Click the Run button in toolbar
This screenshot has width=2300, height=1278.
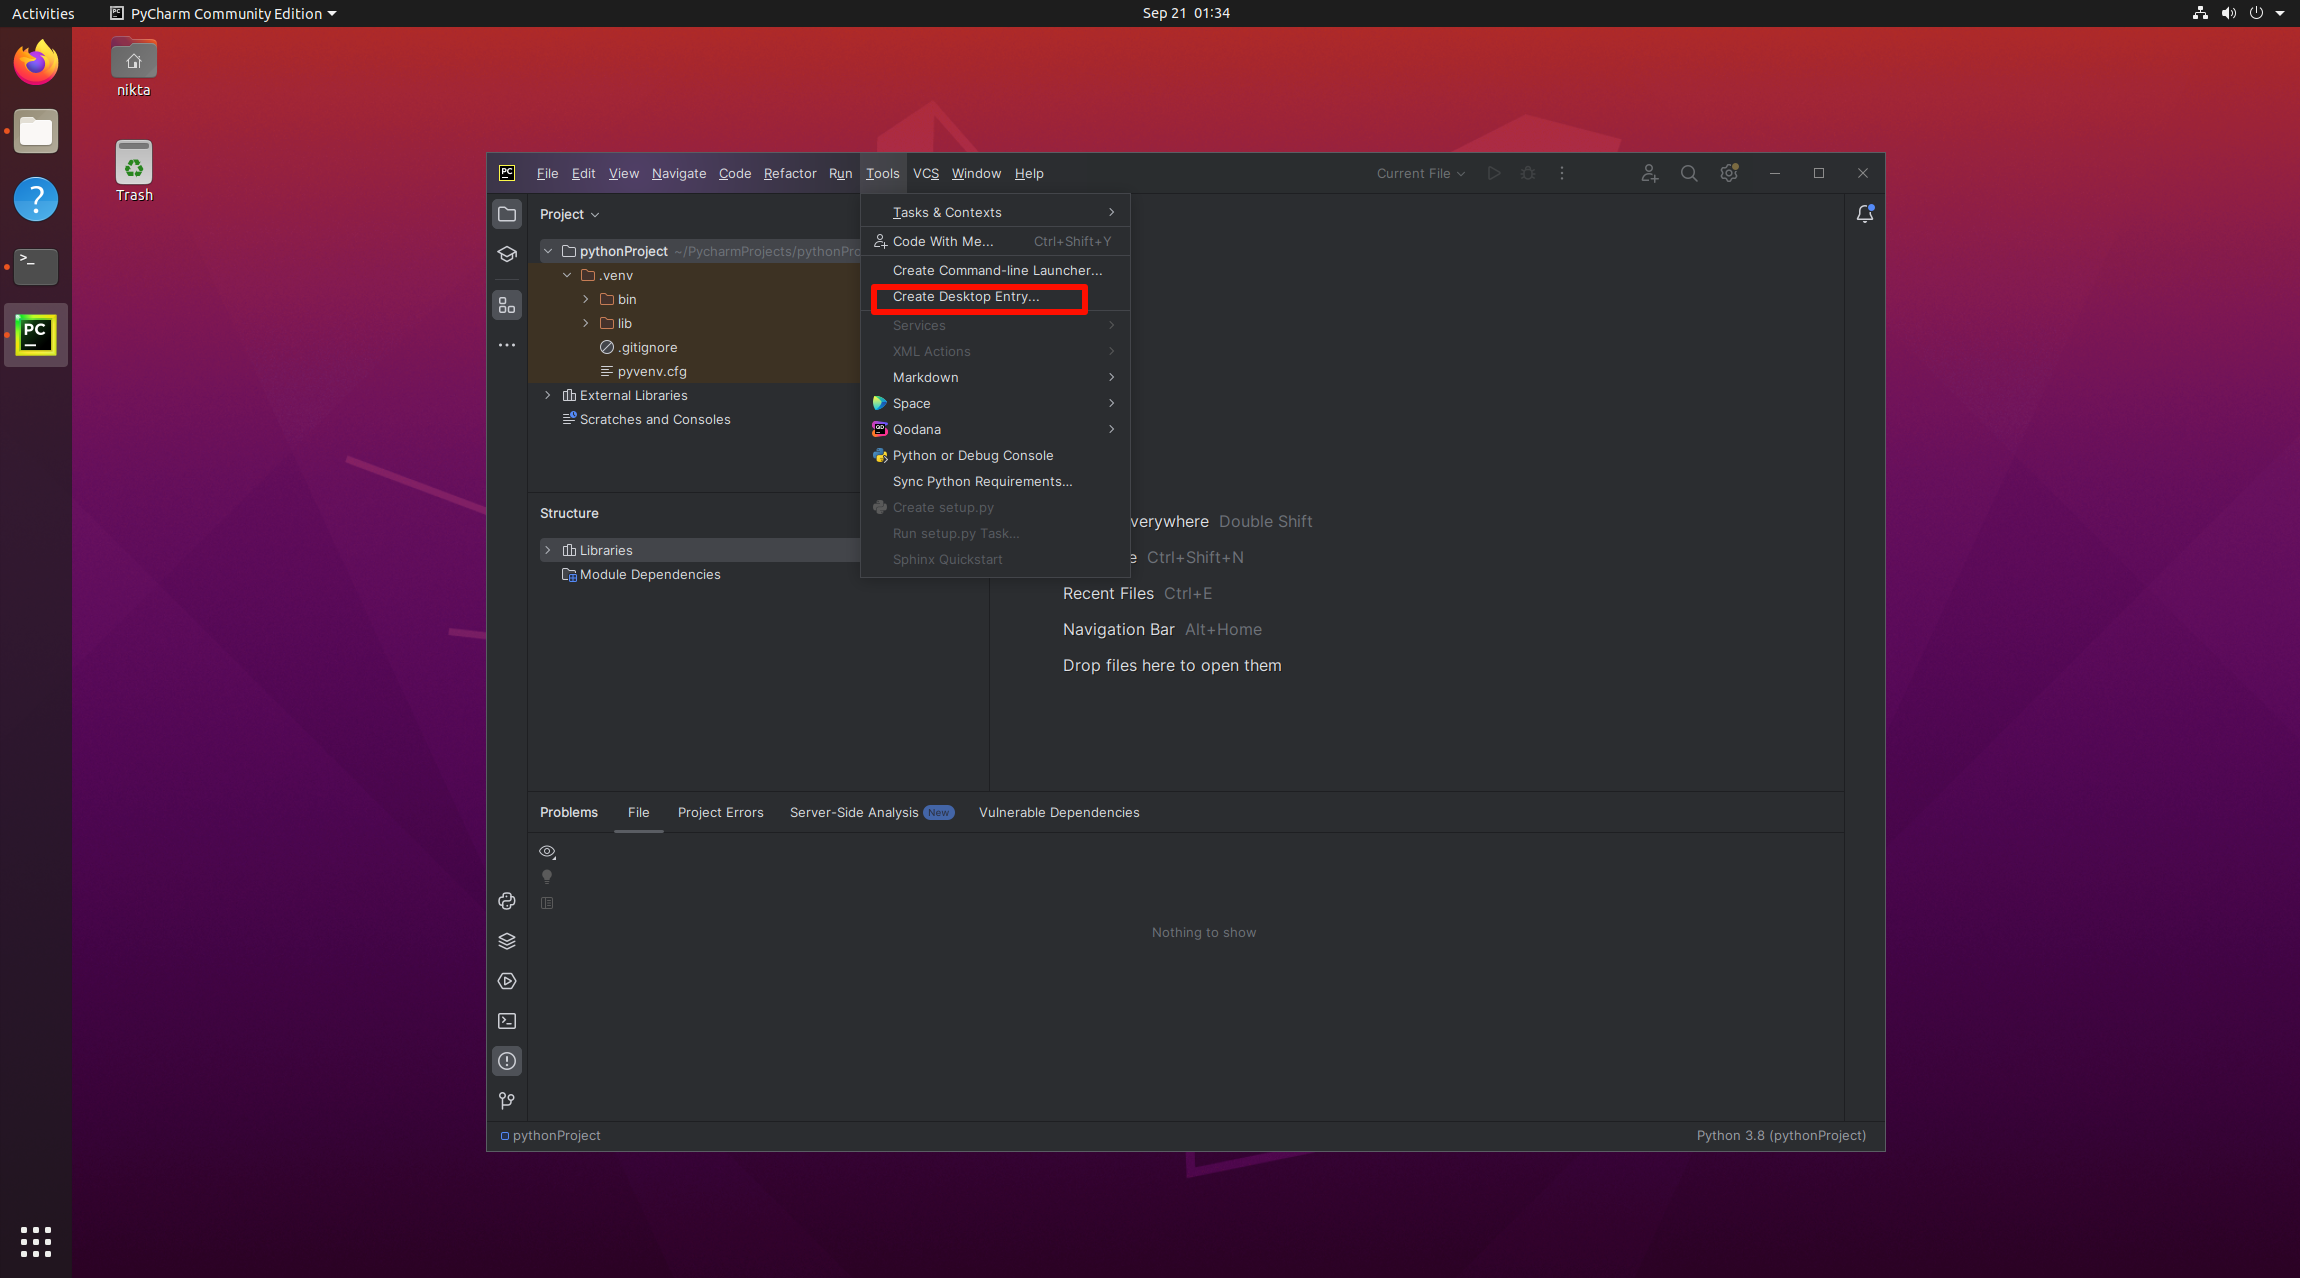coord(1494,173)
